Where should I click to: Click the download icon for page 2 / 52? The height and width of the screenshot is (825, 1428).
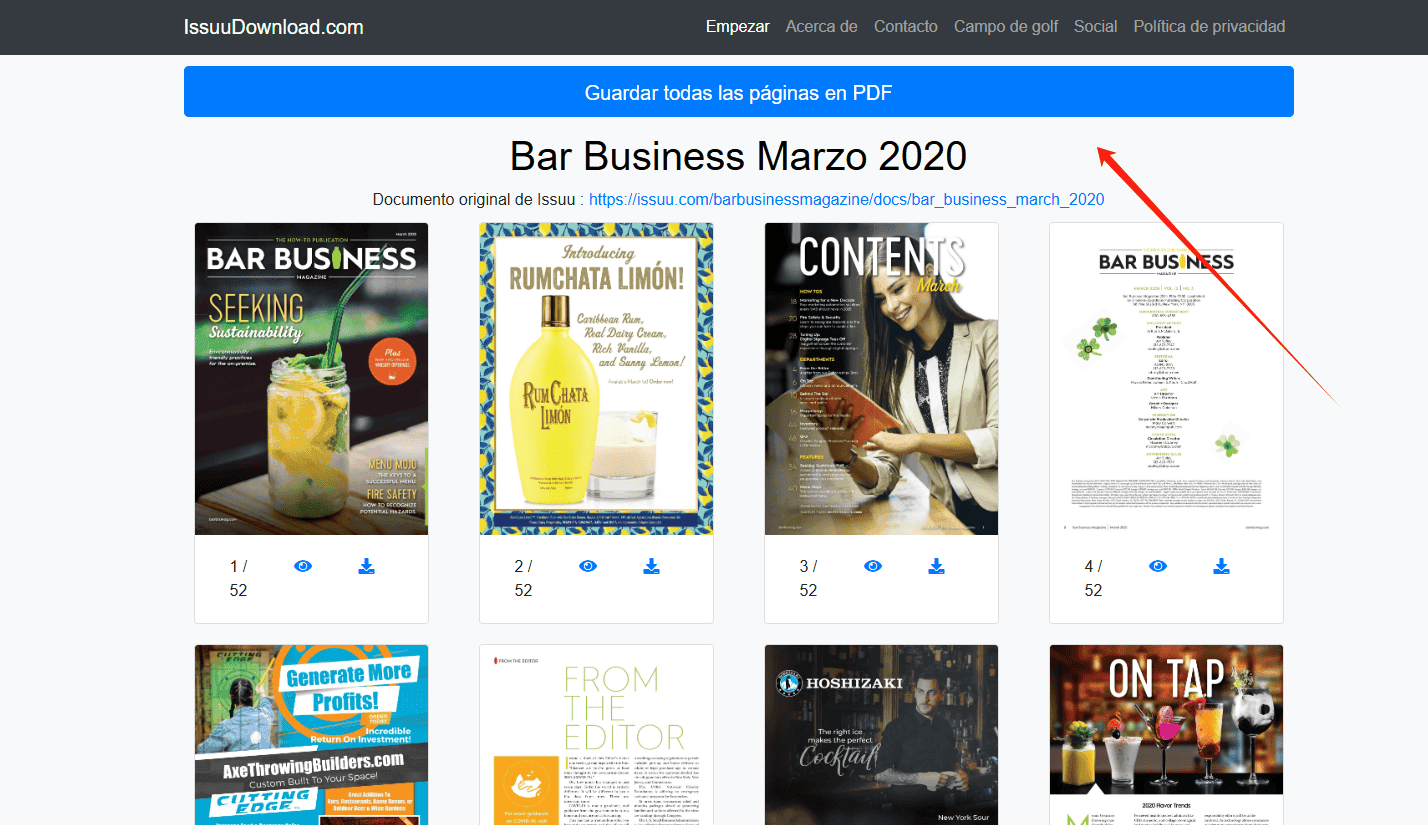pos(651,566)
